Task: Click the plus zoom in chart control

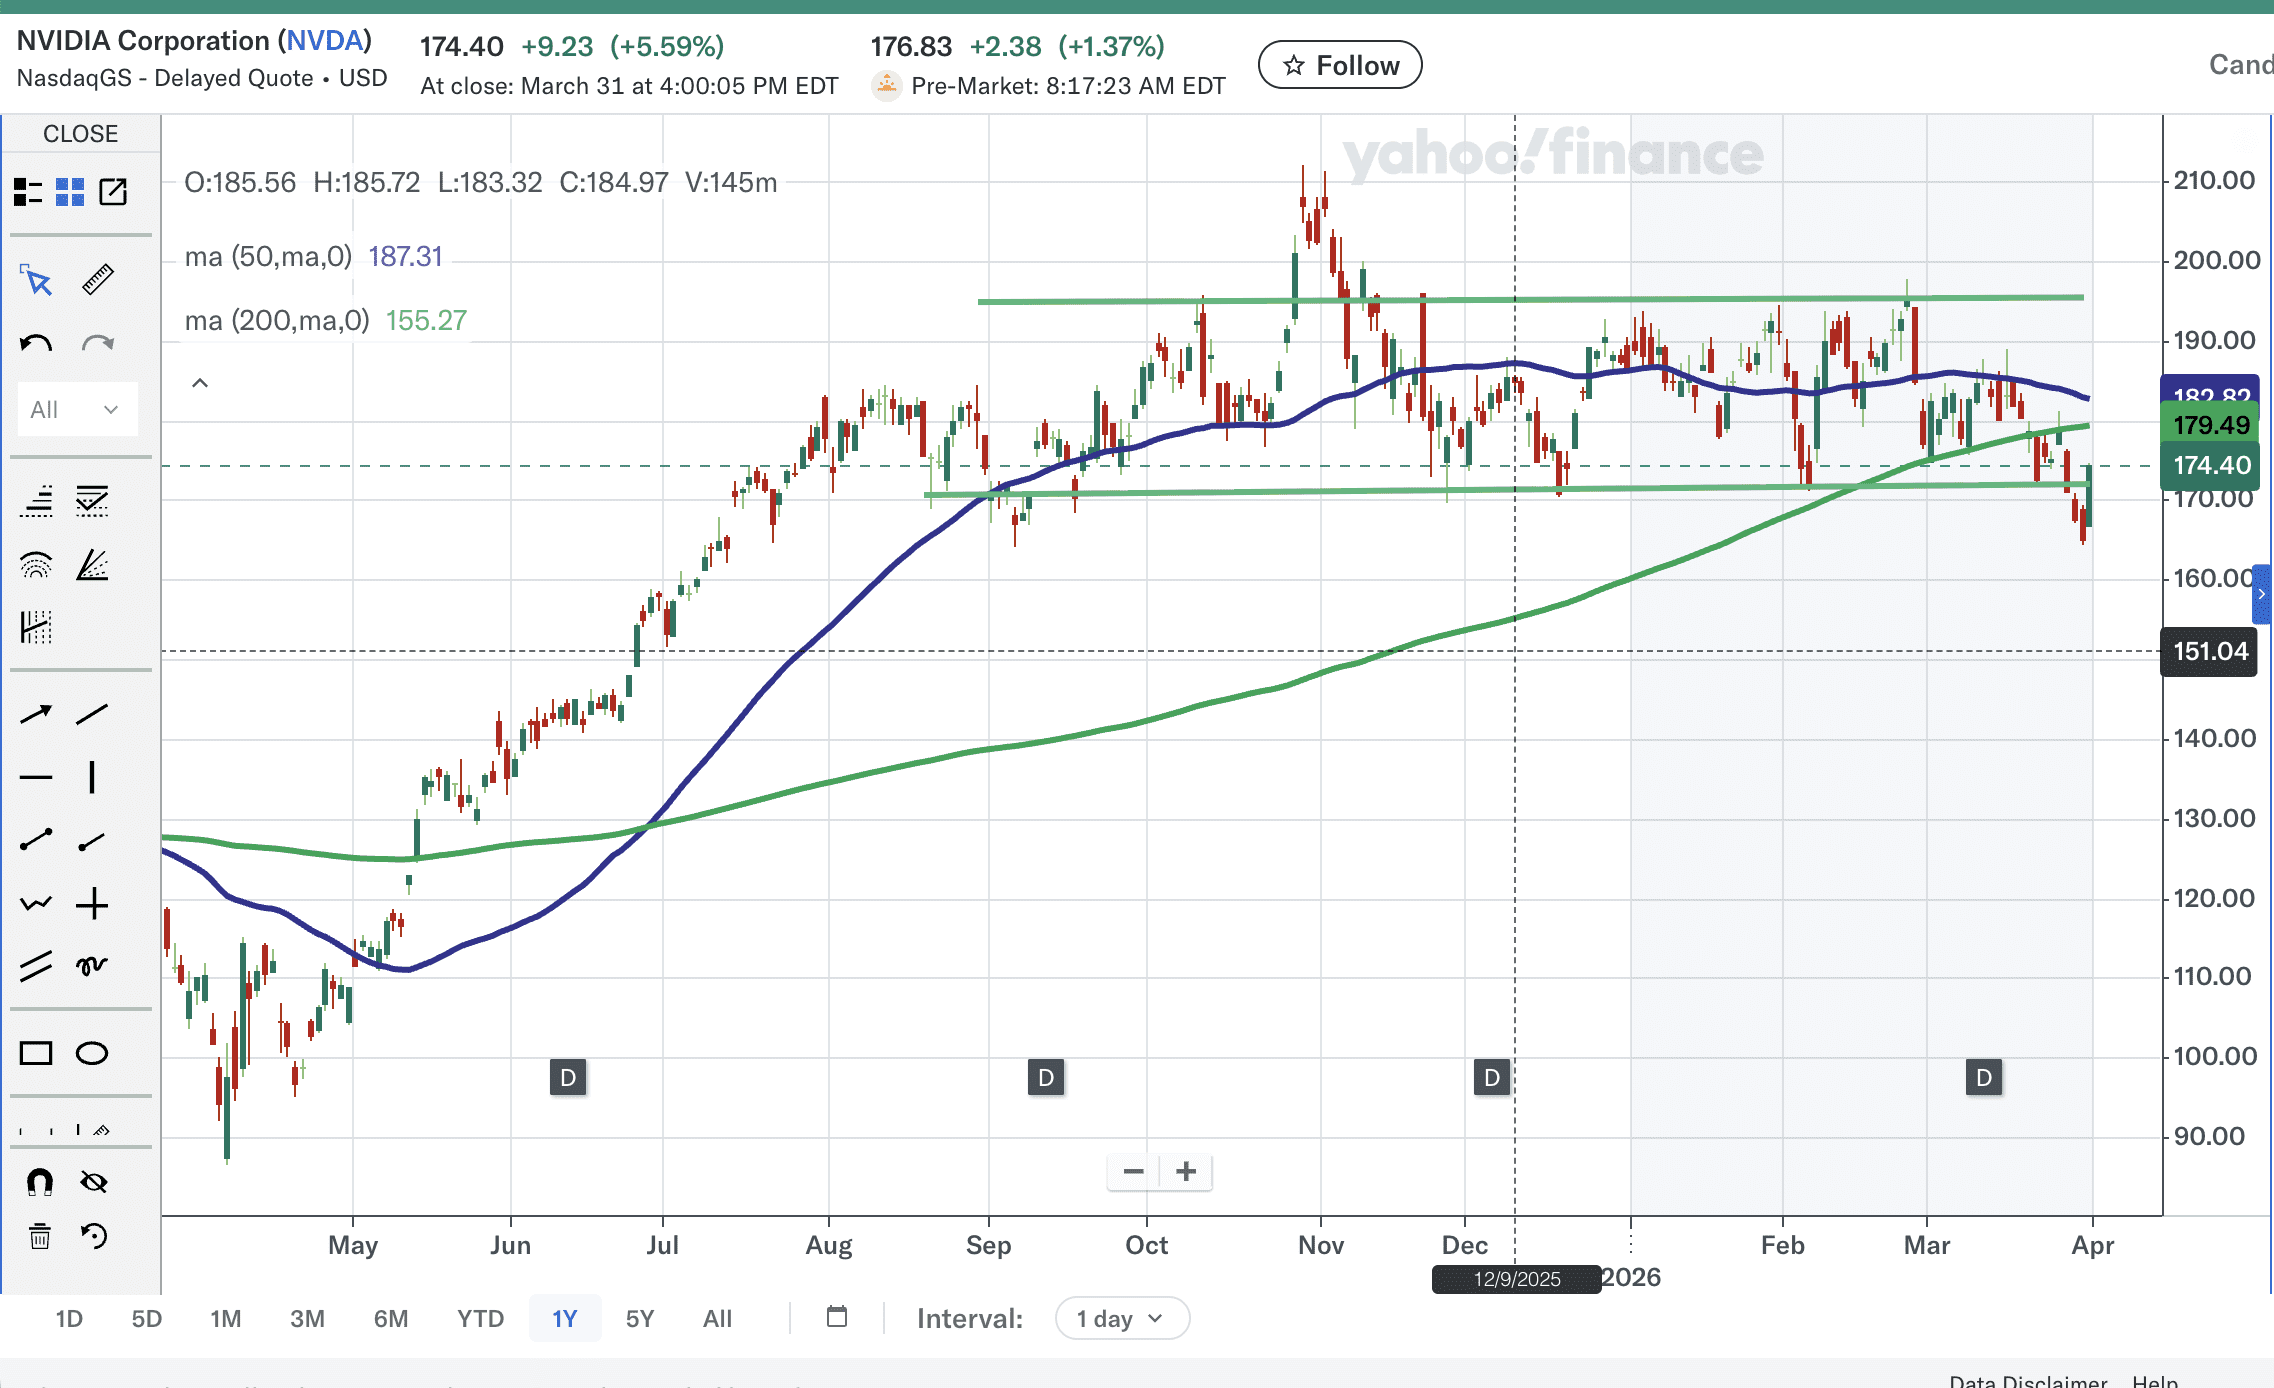Action: tap(1186, 1171)
